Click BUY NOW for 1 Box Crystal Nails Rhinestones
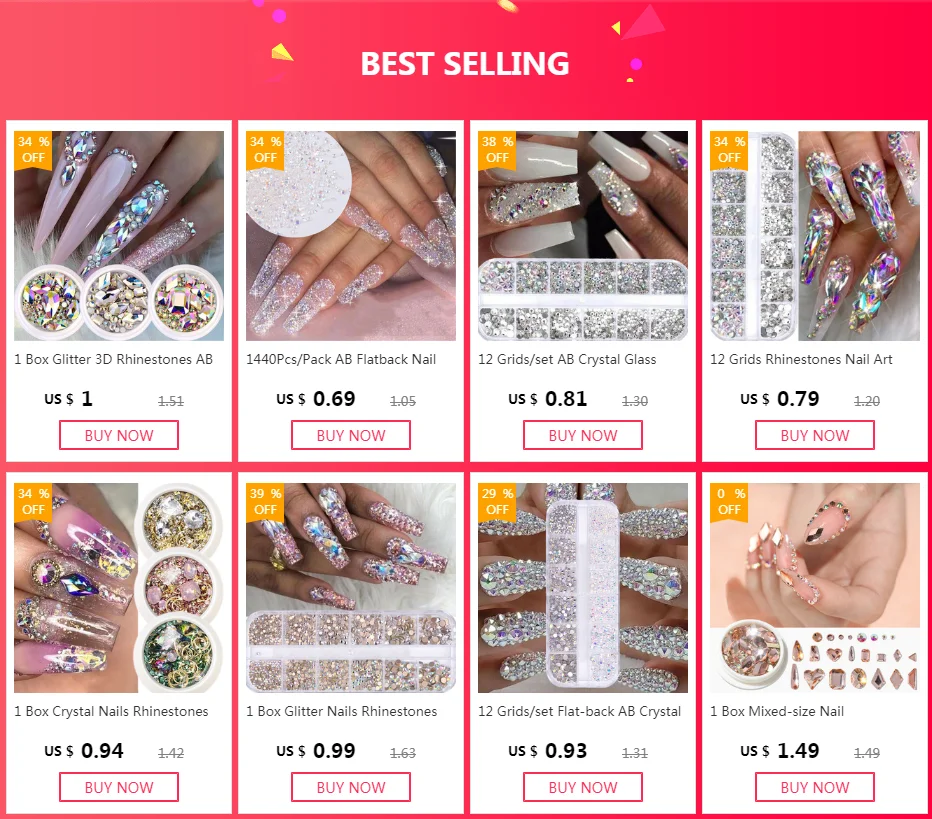Image resolution: width=932 pixels, height=819 pixels. 119,787
